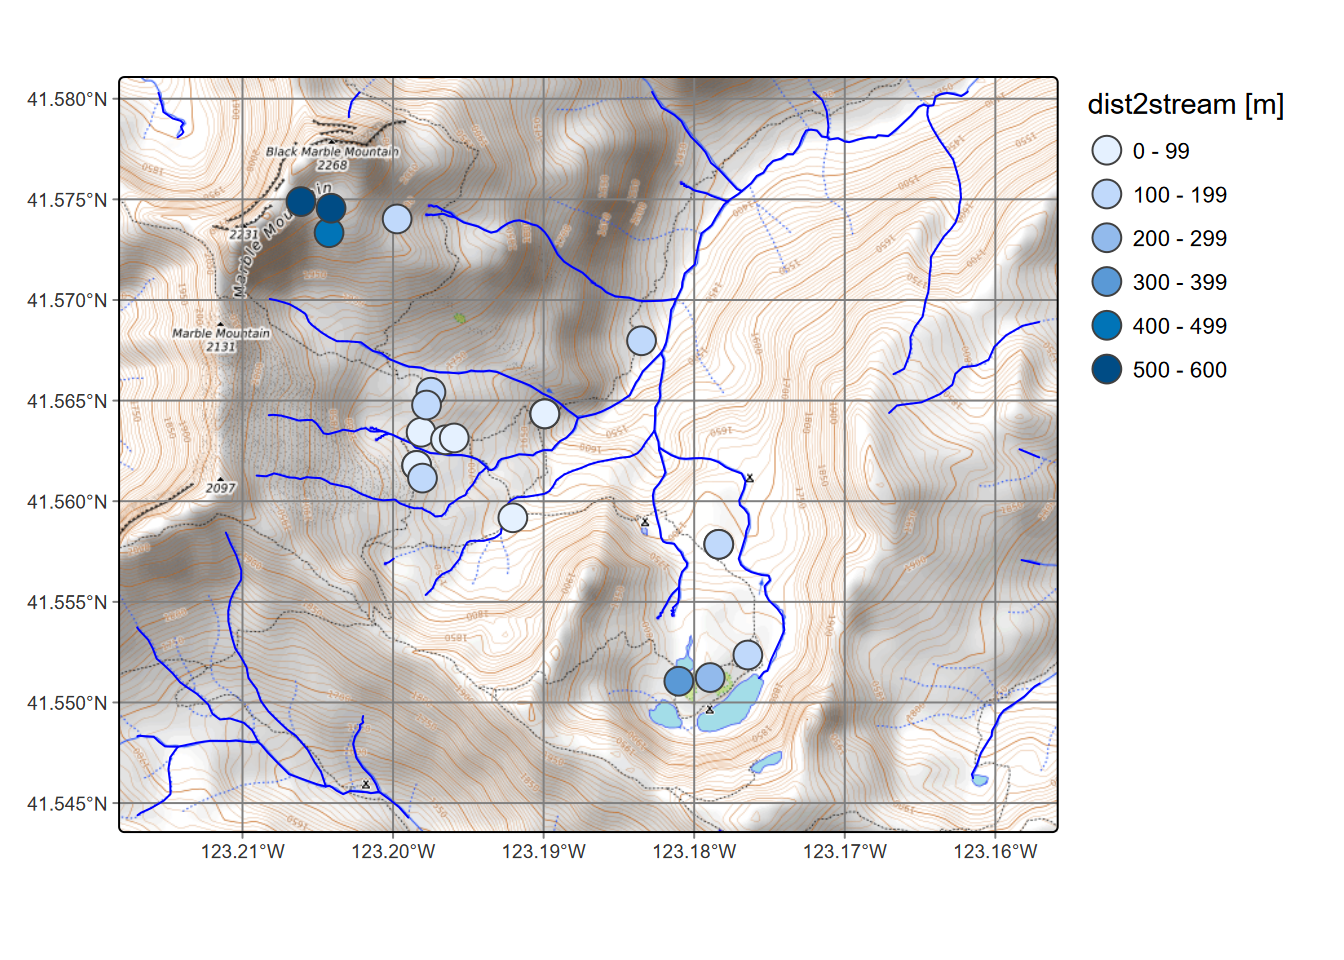Select the 200-299 colored marker at 41.558°N
The height and width of the screenshot is (960, 1344).
pyautogui.click(x=721, y=543)
